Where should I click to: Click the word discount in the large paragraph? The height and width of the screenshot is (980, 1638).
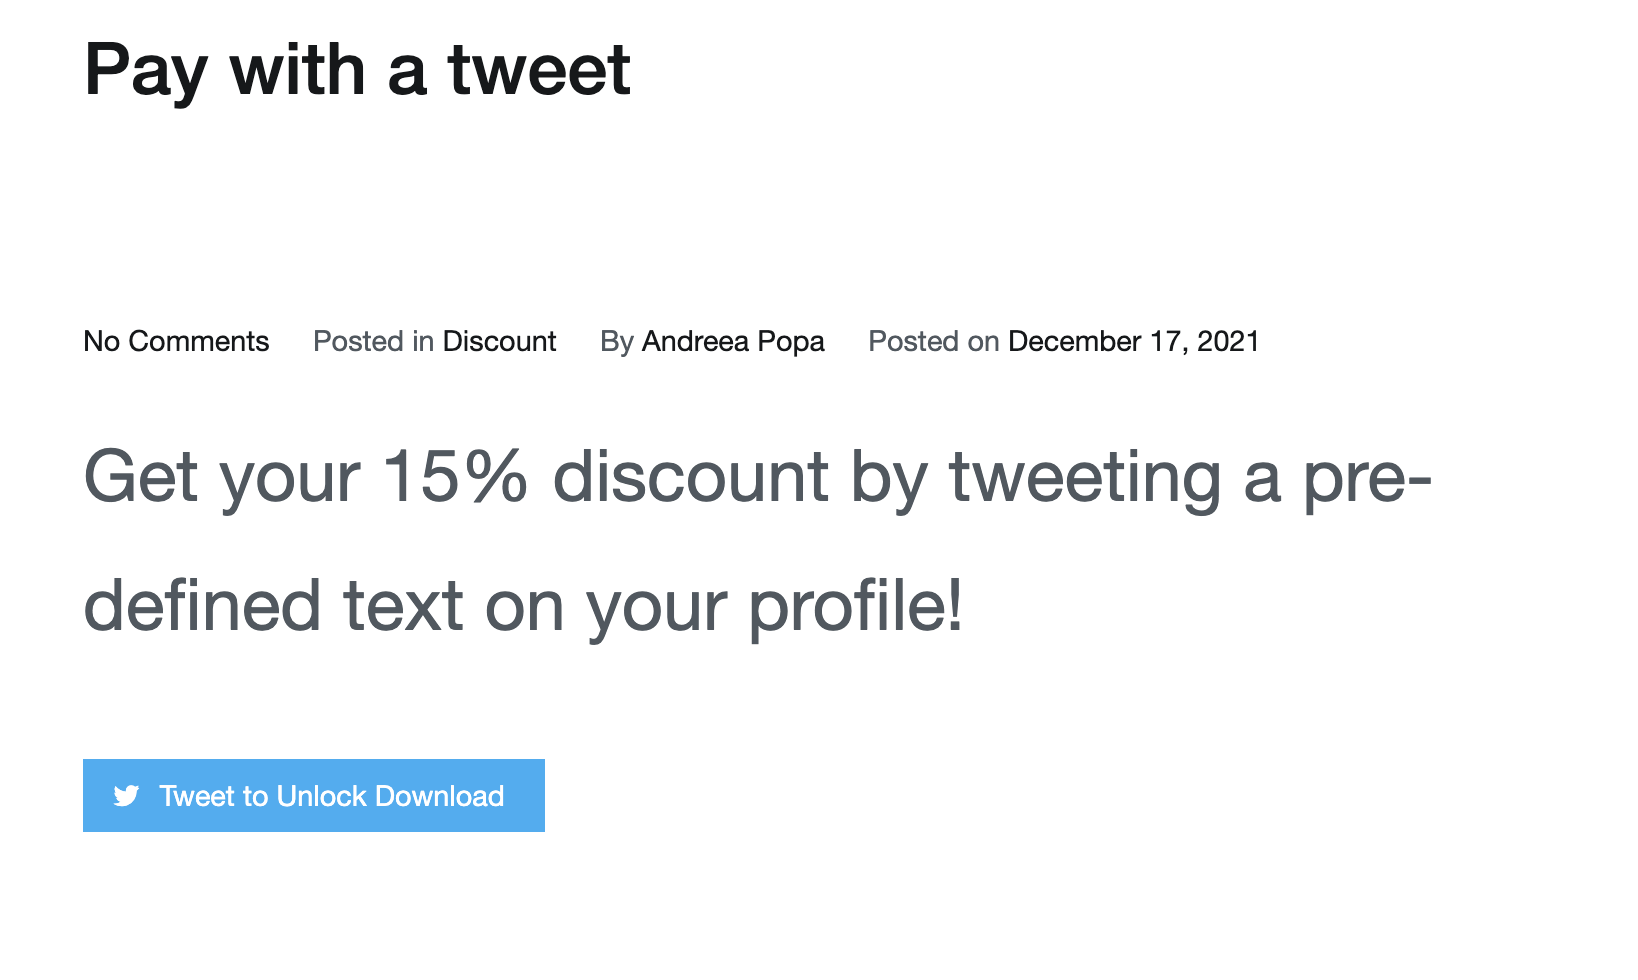tap(691, 476)
